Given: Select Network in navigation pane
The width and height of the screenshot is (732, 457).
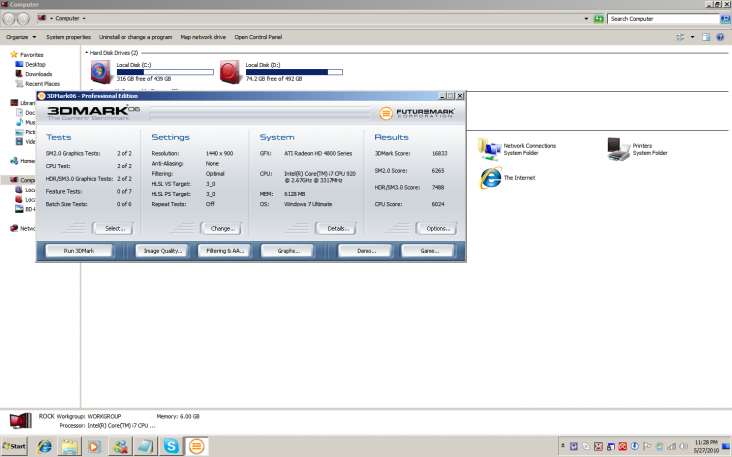Looking at the screenshot, I should [x=23, y=228].
